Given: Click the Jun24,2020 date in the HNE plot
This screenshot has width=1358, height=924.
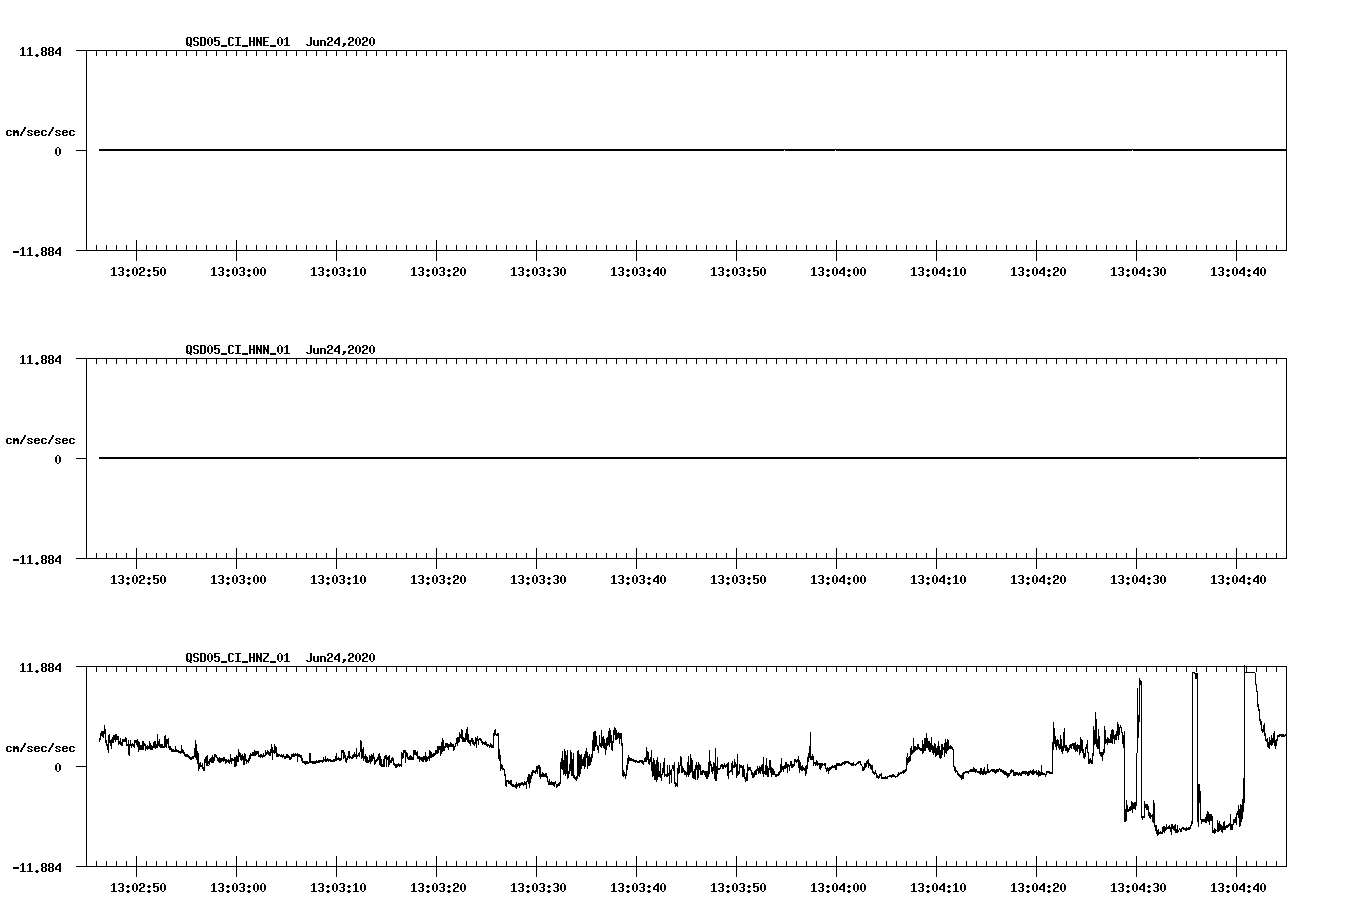Looking at the screenshot, I should point(341,42).
